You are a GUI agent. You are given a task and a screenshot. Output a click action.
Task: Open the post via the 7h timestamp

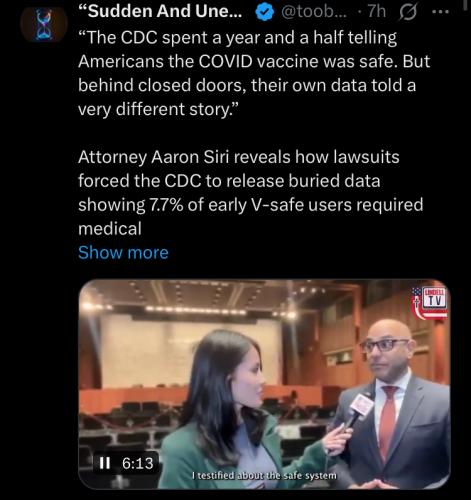coord(377,12)
